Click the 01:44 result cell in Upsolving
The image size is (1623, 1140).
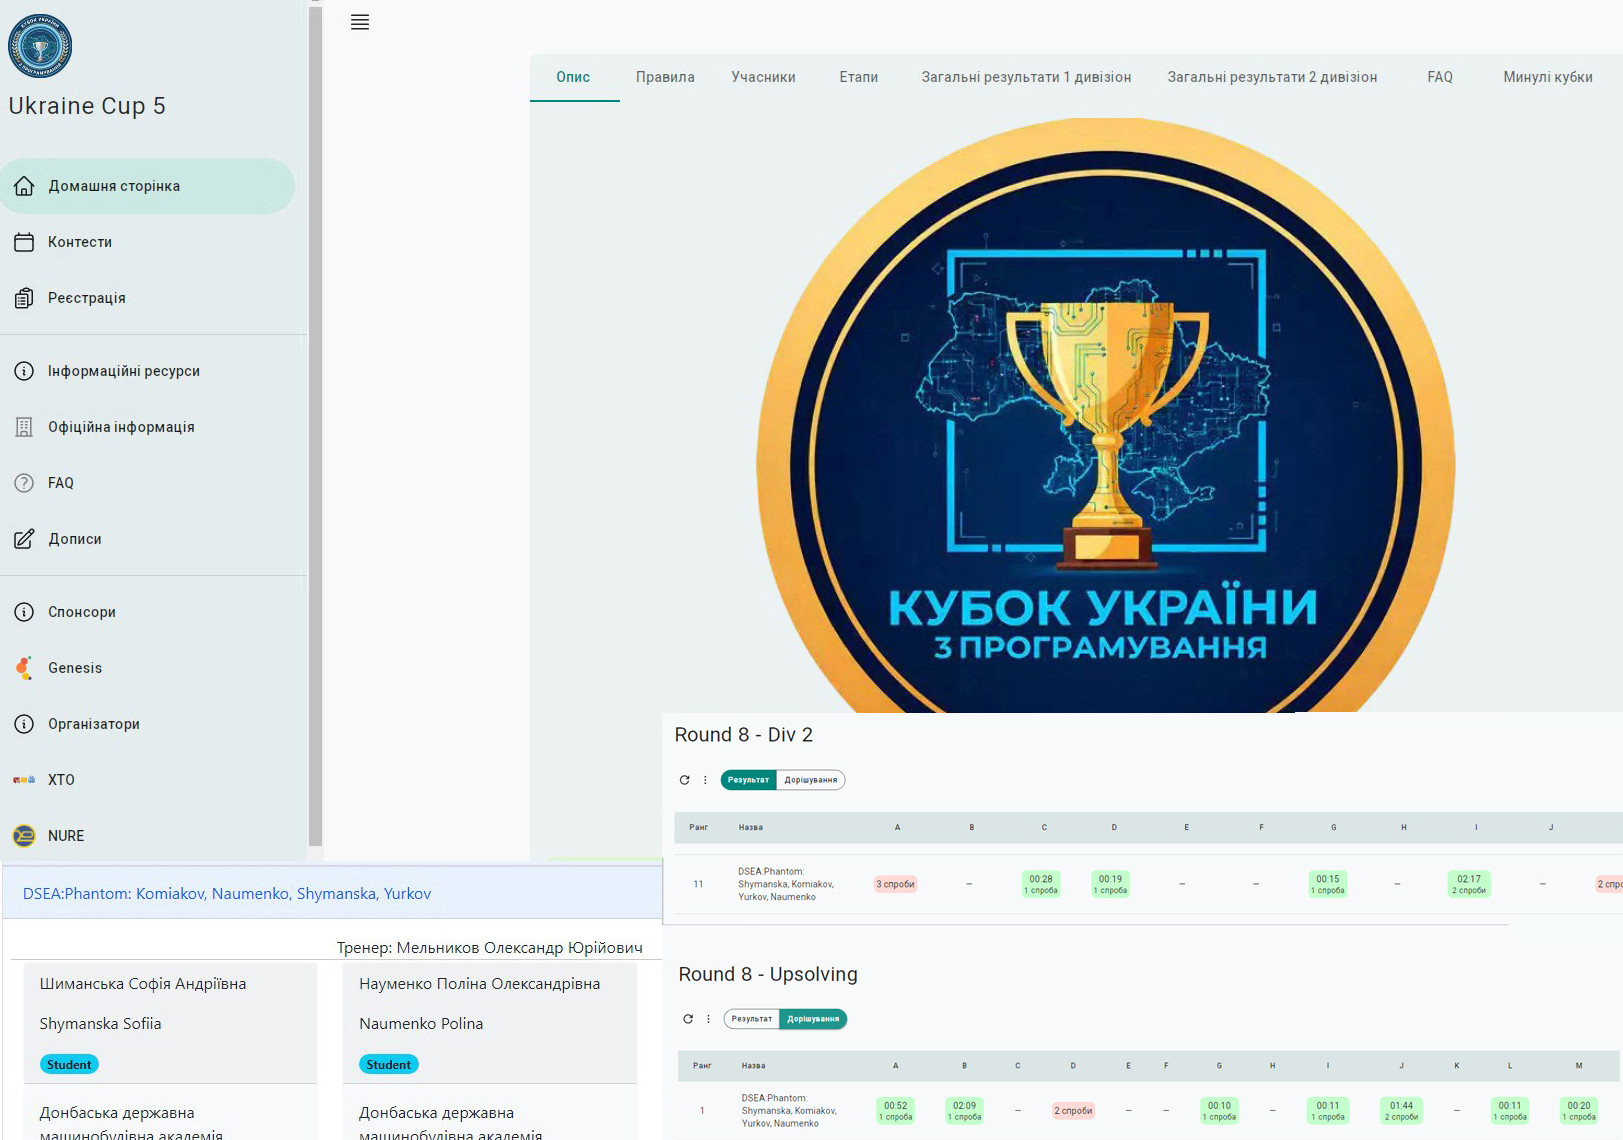1401,1112
